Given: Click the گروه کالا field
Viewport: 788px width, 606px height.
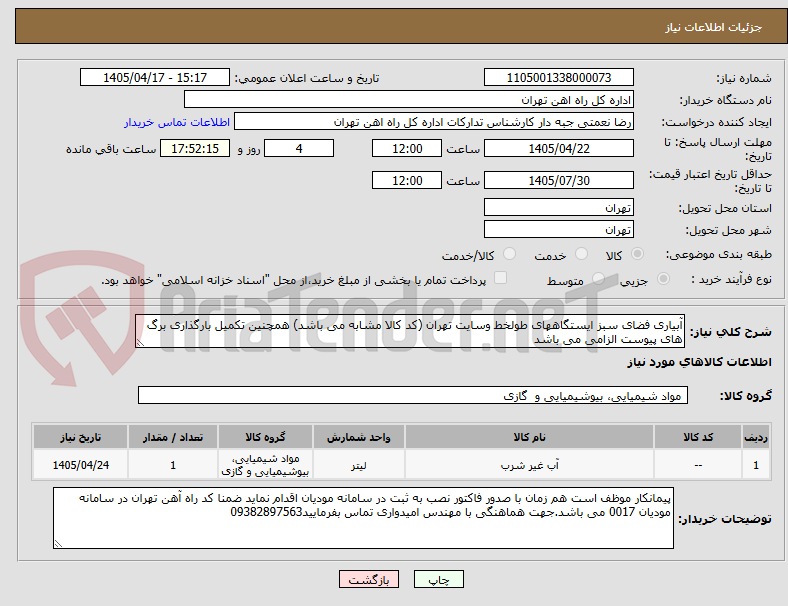Looking at the screenshot, I should [x=413, y=395].
